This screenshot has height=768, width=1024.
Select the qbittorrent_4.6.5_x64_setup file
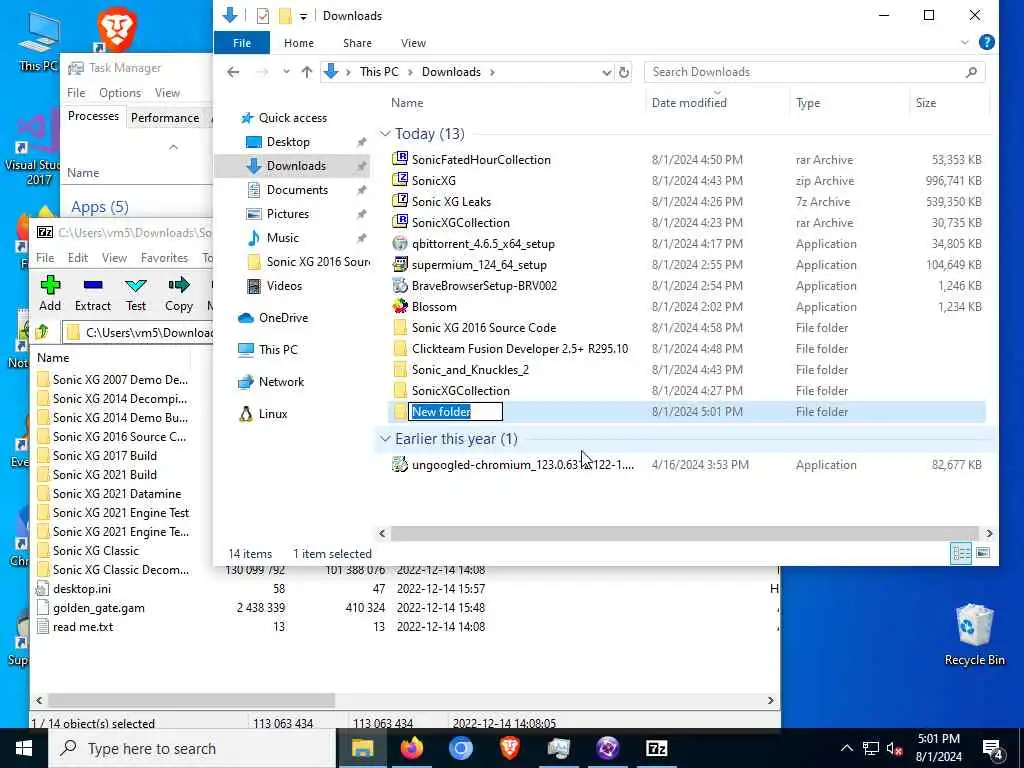pyautogui.click(x=483, y=244)
